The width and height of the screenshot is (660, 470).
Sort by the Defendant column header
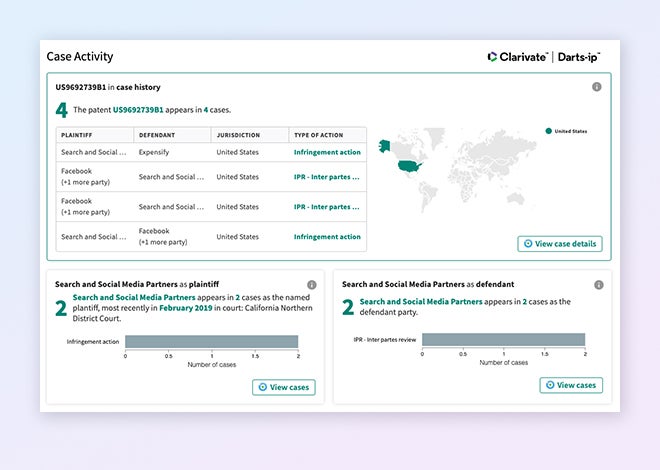[x=158, y=135]
